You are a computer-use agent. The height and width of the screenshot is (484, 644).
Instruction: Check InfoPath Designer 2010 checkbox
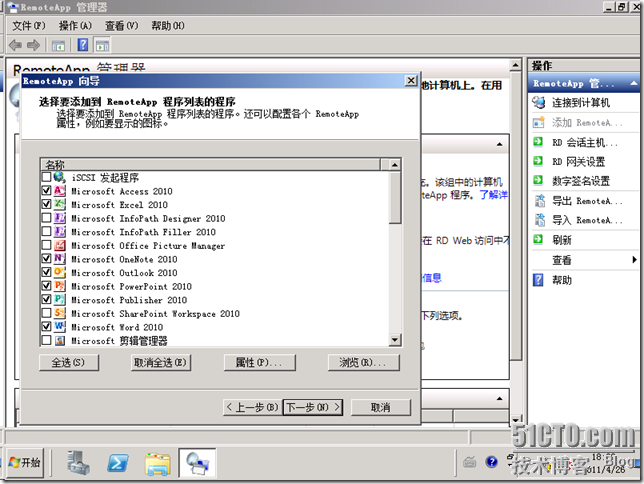[x=46, y=218]
